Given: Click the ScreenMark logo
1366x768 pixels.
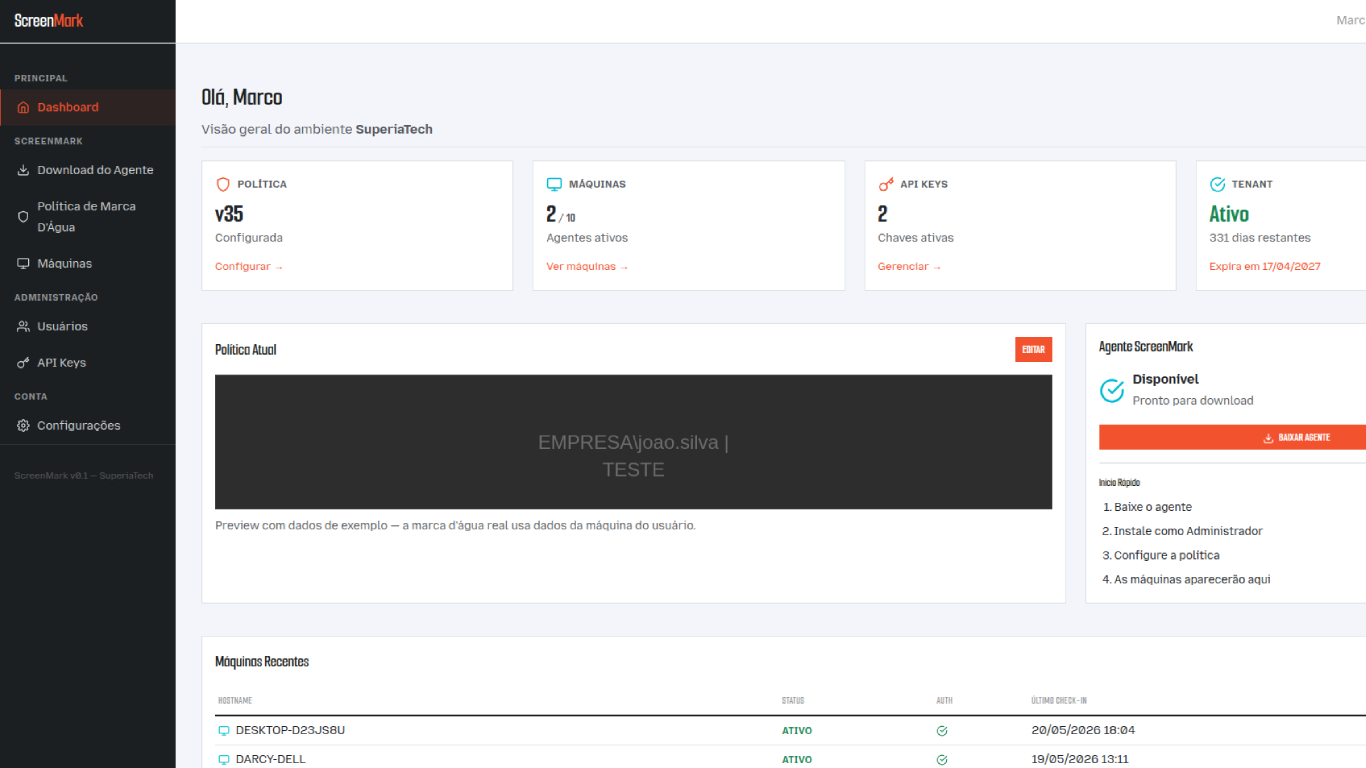Looking at the screenshot, I should pos(49,20).
